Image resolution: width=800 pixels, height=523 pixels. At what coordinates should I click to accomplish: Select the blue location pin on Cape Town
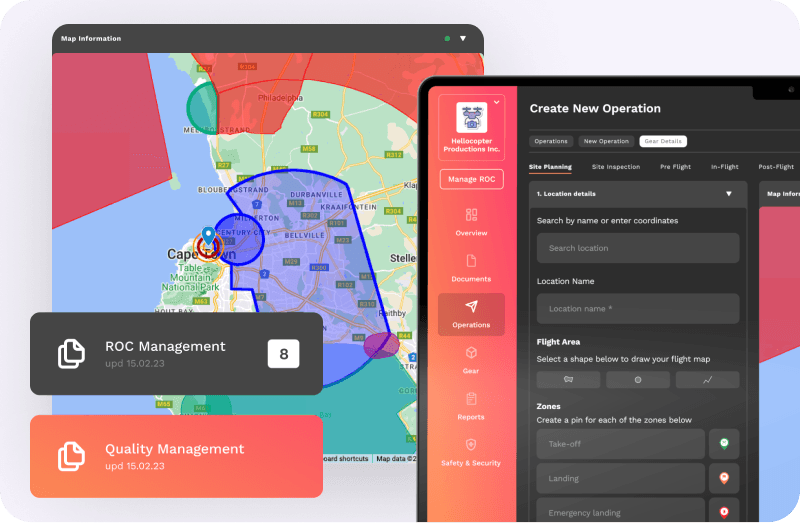[208, 236]
